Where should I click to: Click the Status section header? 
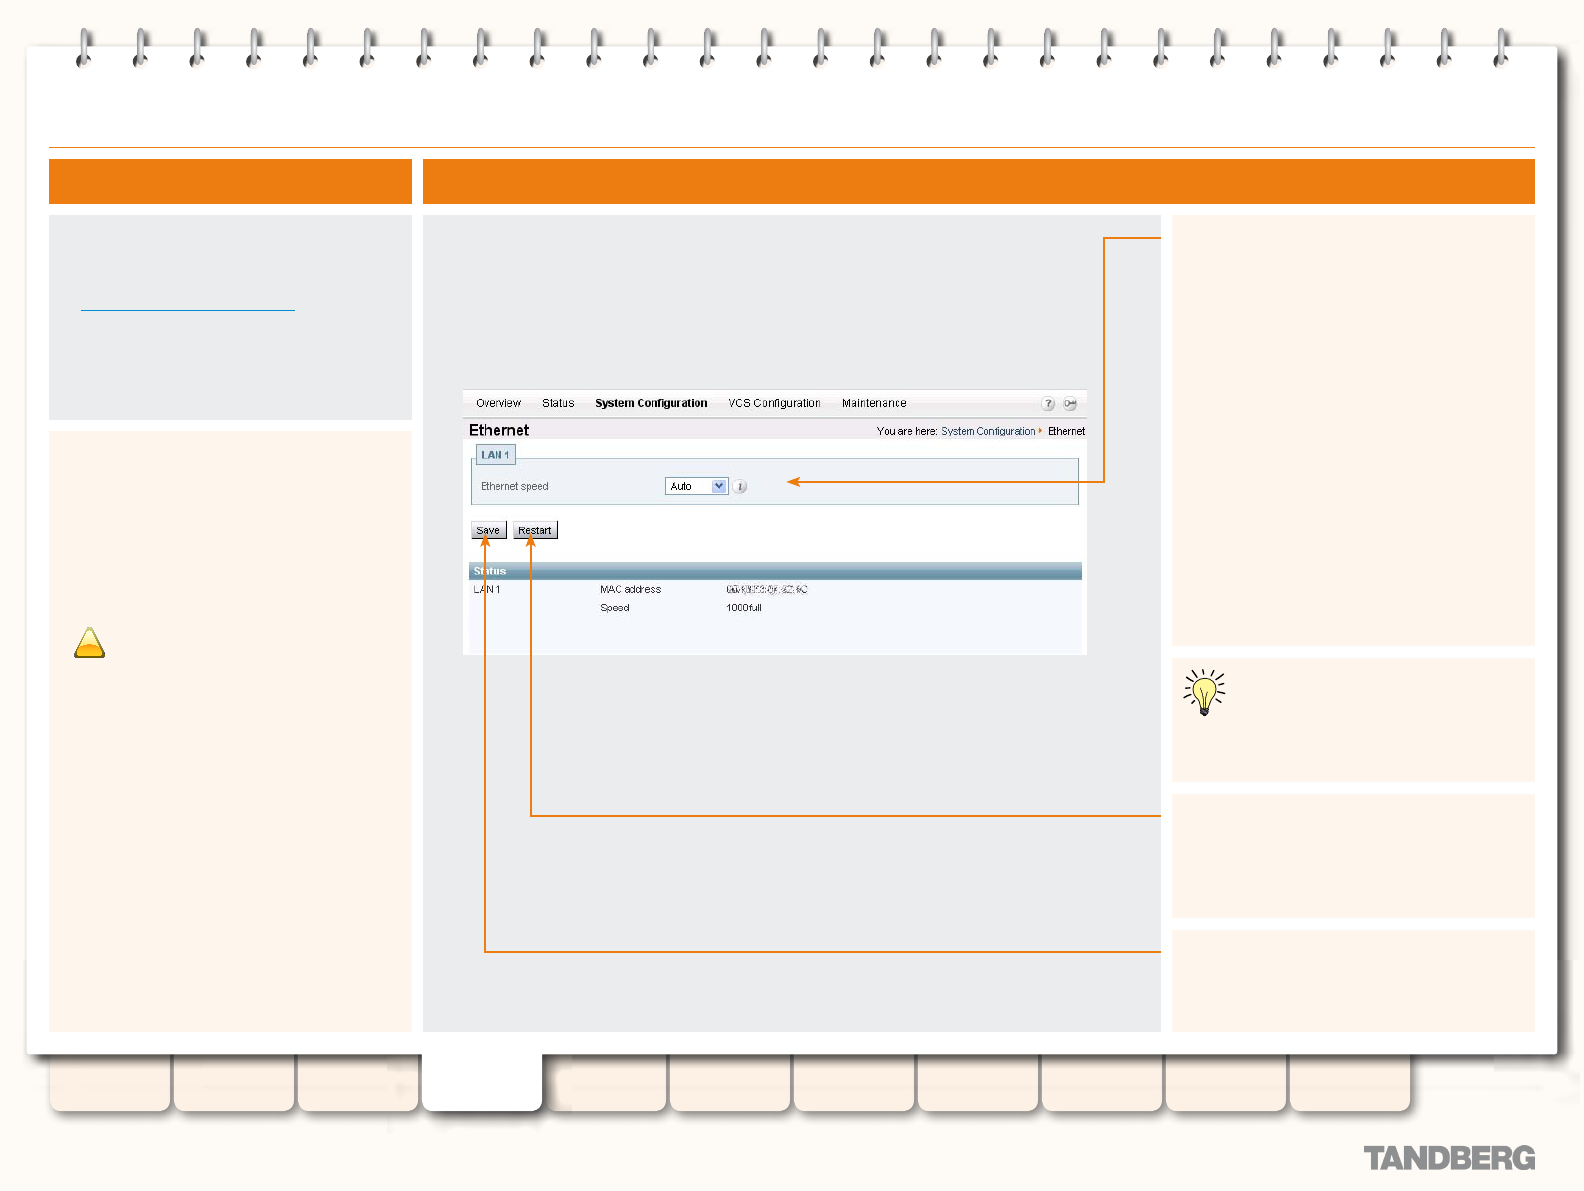[x=775, y=571]
